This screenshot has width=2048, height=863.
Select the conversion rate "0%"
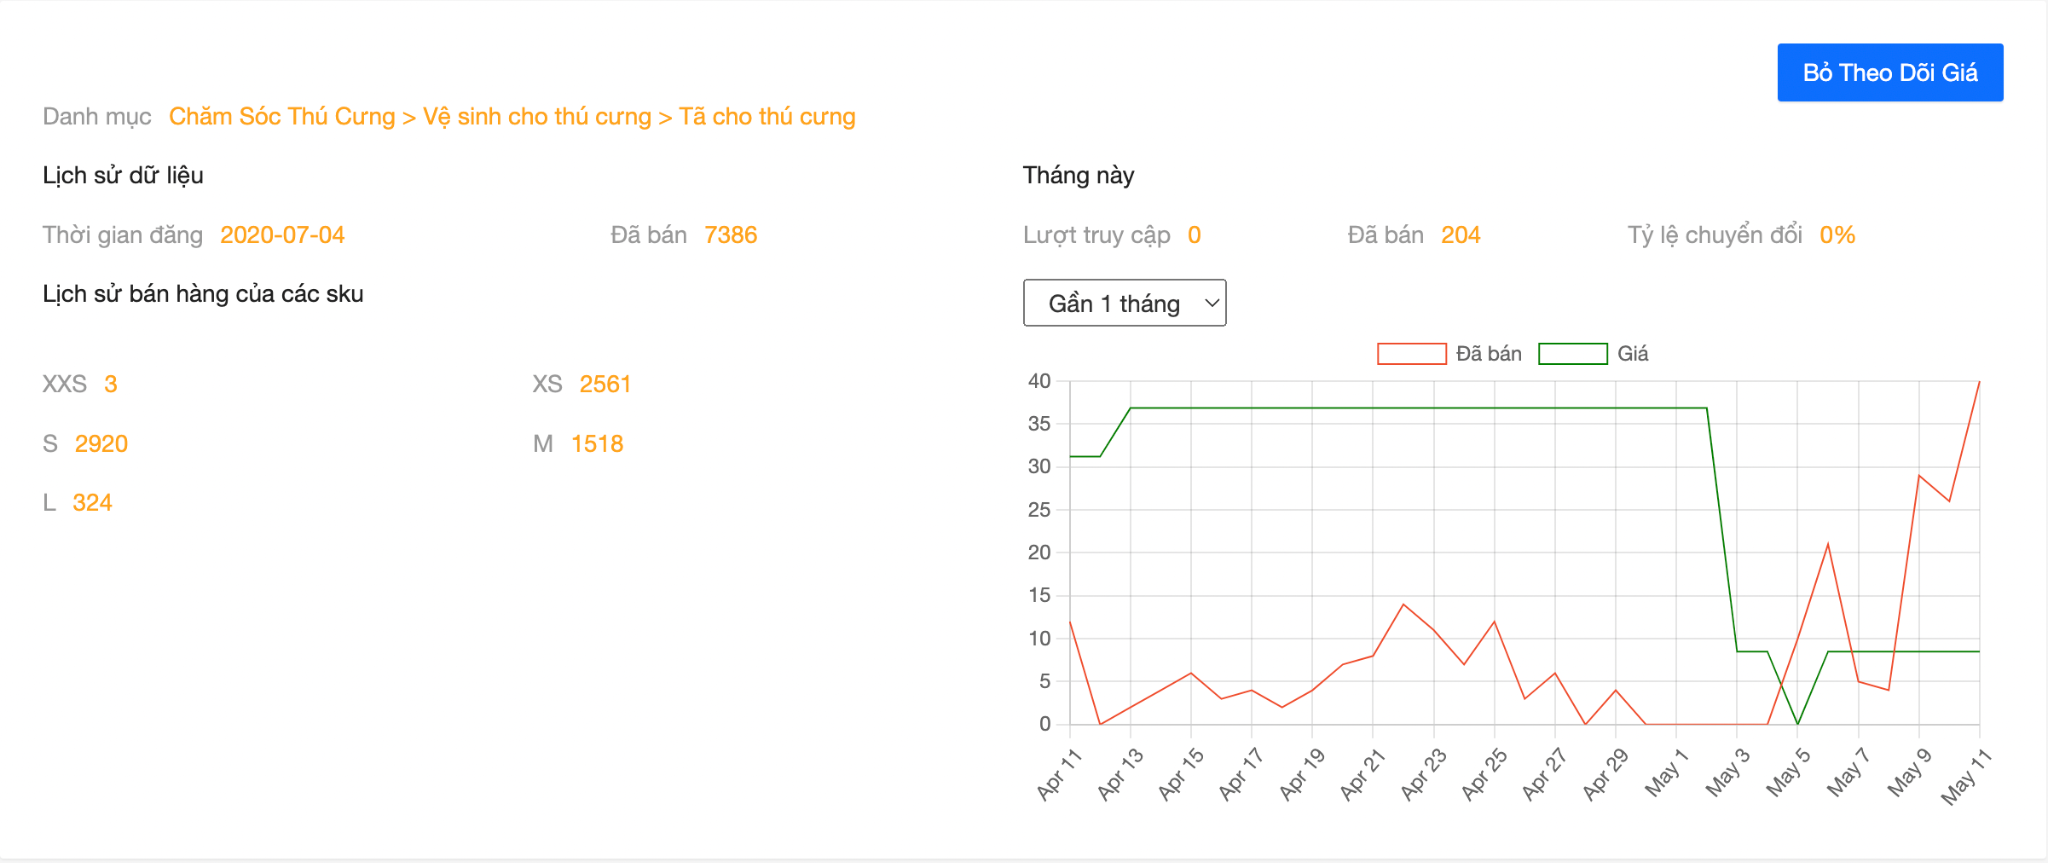pos(1837,234)
